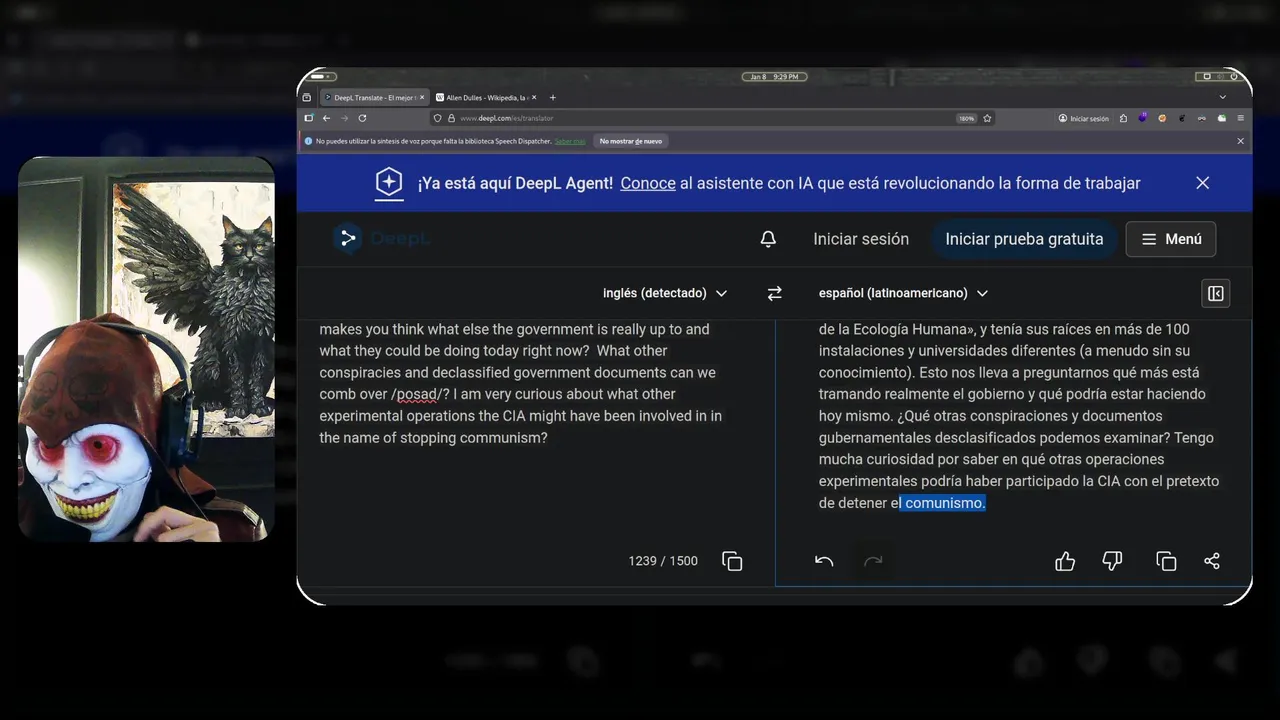This screenshot has width=1280, height=720.
Task: Give the translation a thumbs down
Action: [x=1112, y=561]
